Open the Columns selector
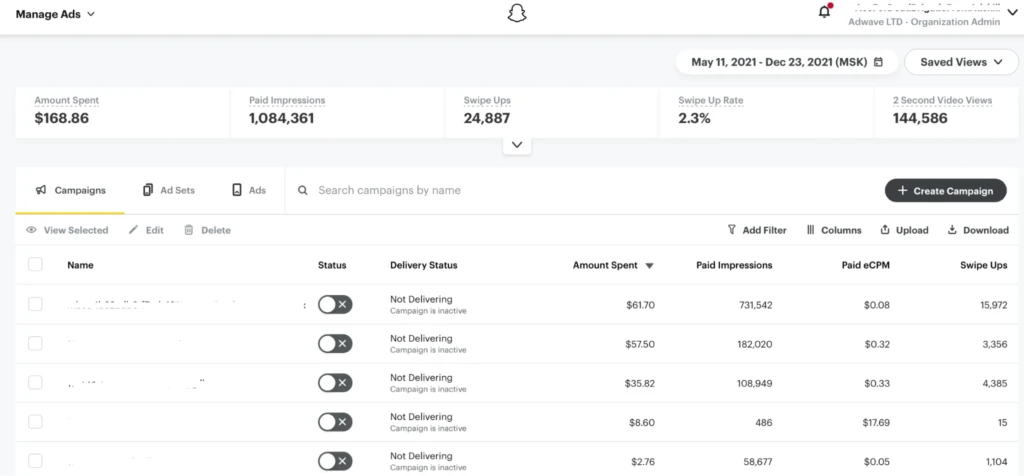Image resolution: width=1024 pixels, height=476 pixels. click(x=834, y=230)
